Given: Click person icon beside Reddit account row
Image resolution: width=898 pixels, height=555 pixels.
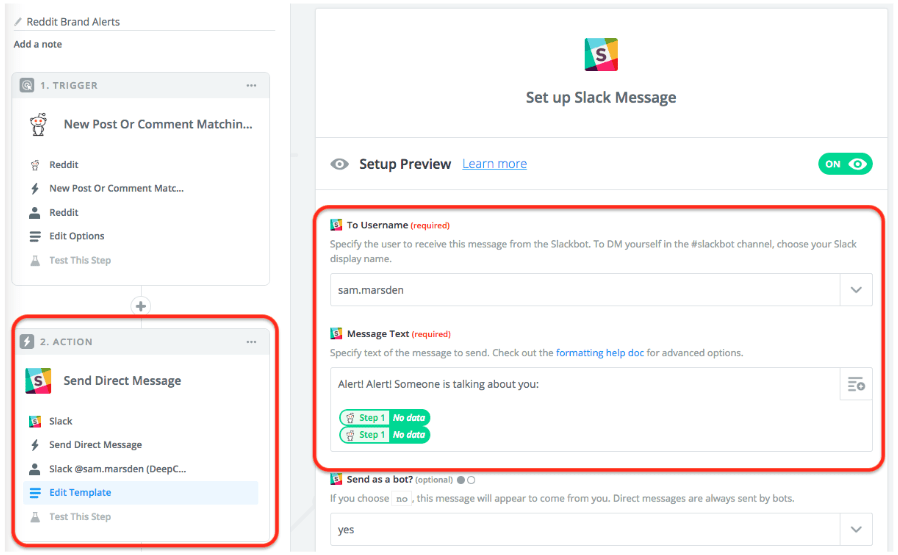Looking at the screenshot, I should (35, 212).
